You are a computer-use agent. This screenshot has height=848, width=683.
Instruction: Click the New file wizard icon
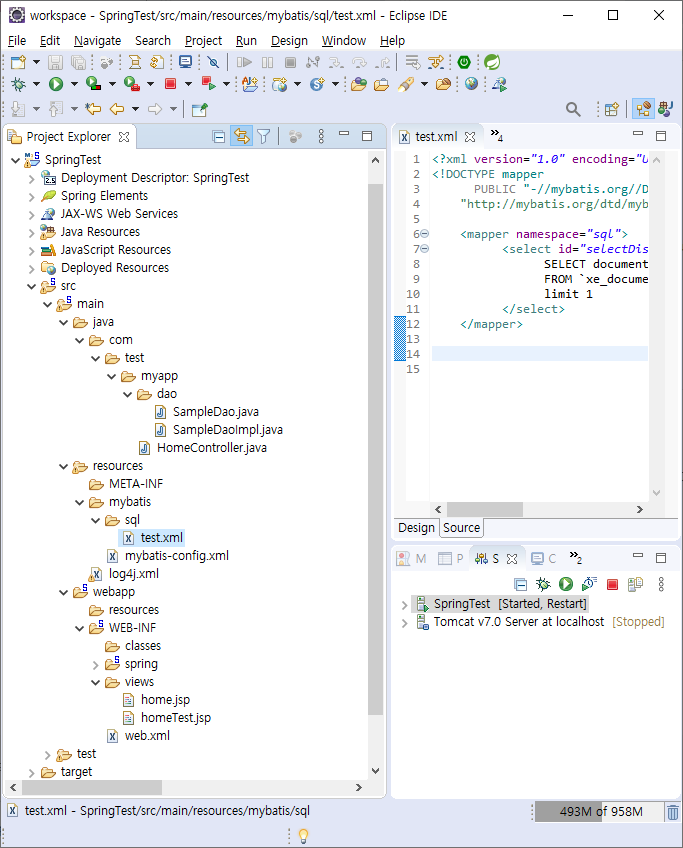(x=18, y=62)
